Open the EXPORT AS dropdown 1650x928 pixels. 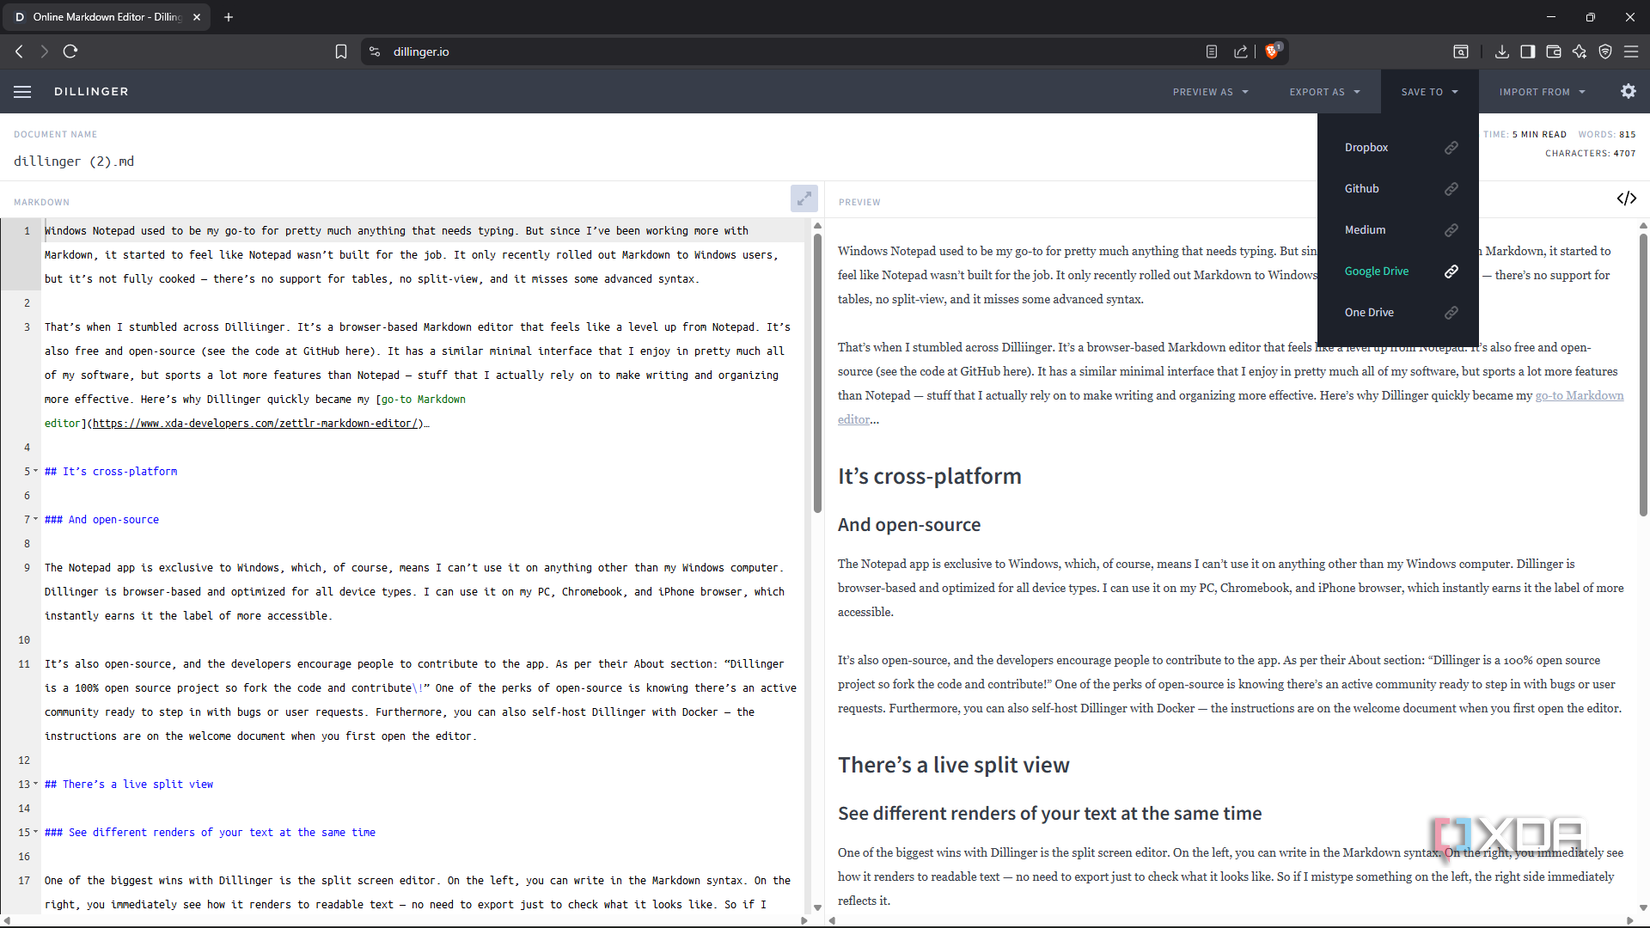(1324, 91)
